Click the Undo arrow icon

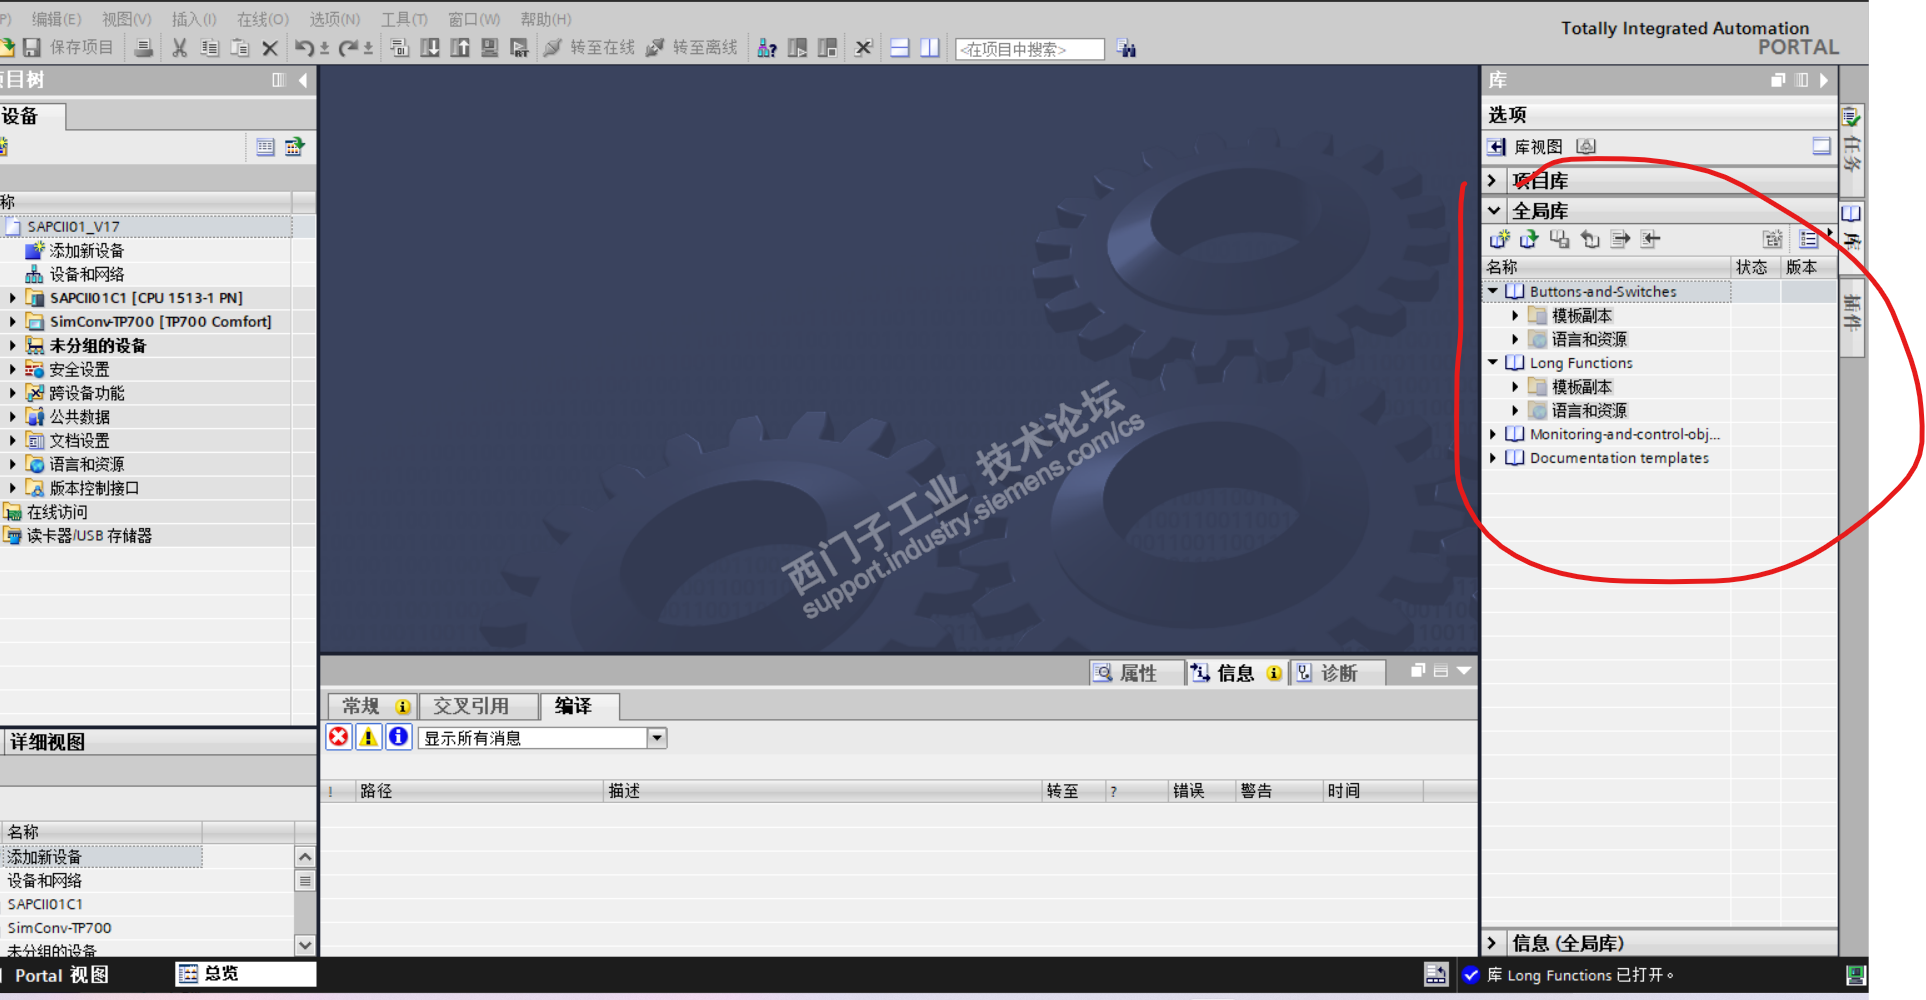305,48
